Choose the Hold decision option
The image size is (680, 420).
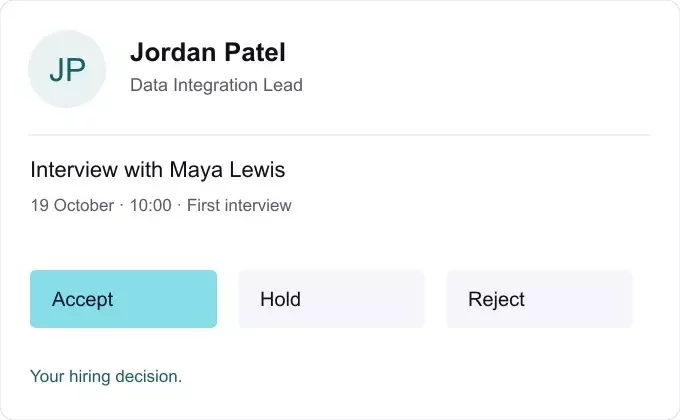pos(331,299)
